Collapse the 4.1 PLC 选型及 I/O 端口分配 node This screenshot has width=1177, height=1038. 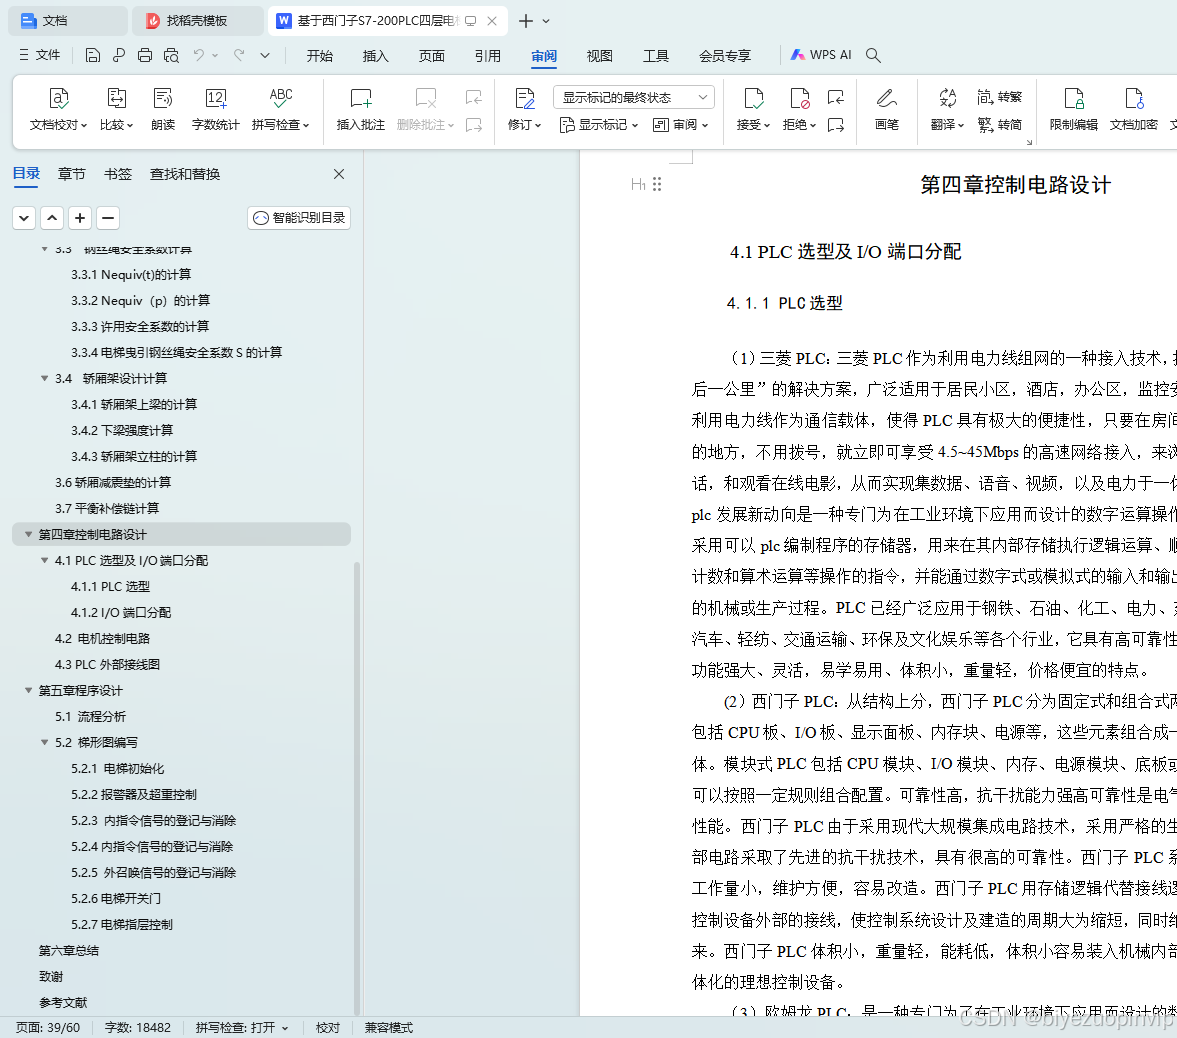[44, 561]
